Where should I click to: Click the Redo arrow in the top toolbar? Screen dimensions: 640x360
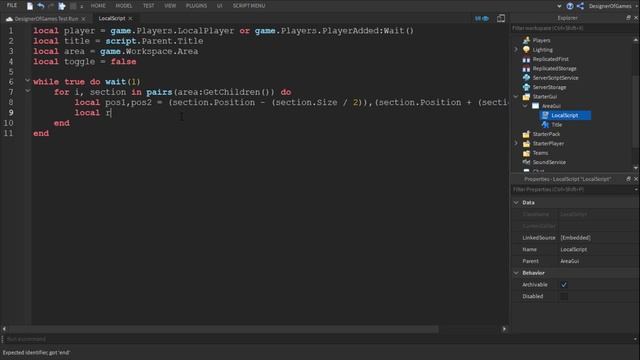(51, 6)
